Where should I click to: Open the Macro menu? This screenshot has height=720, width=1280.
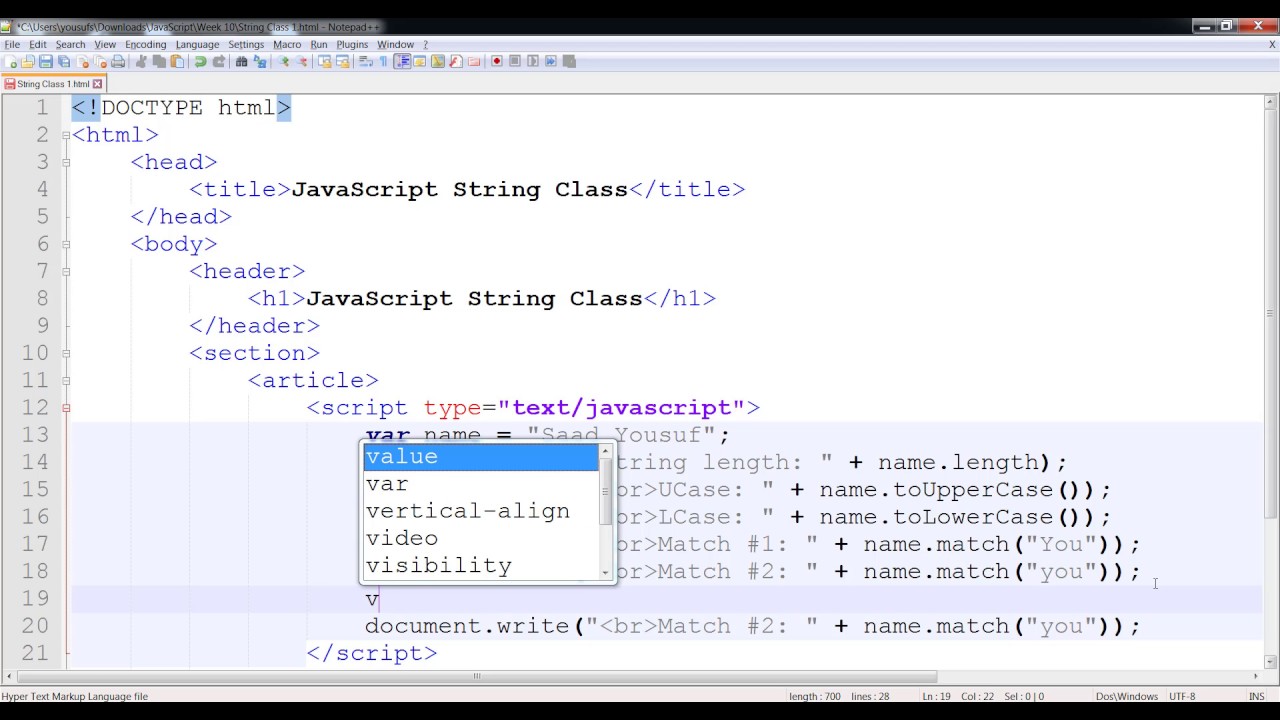coord(287,44)
